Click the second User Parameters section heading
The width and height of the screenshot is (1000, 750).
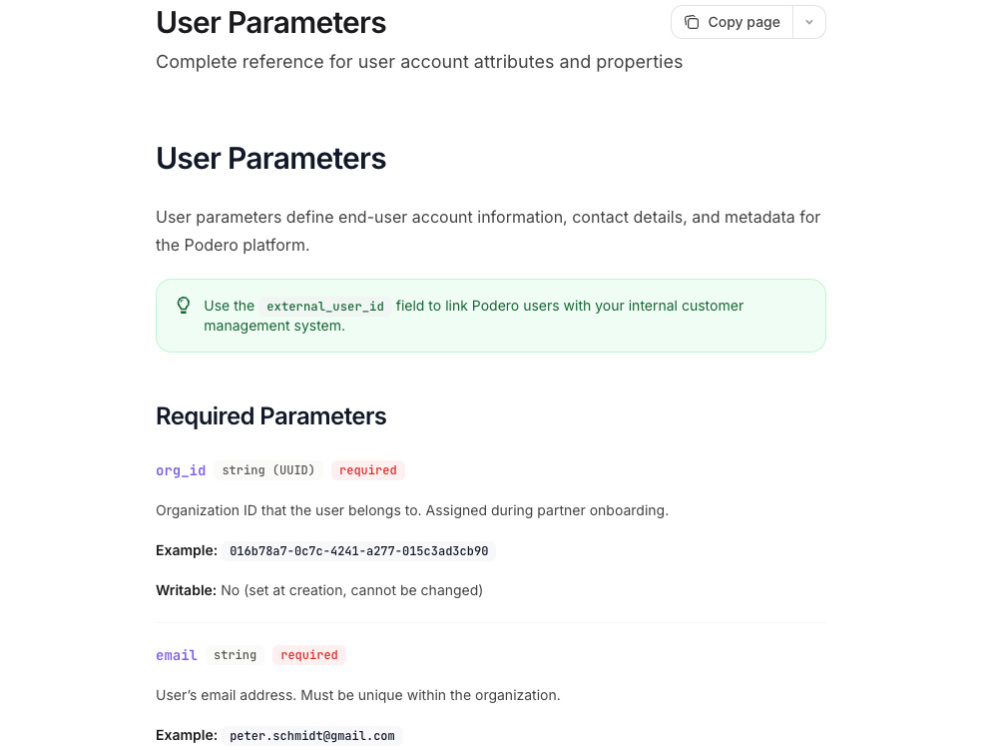coord(271,158)
